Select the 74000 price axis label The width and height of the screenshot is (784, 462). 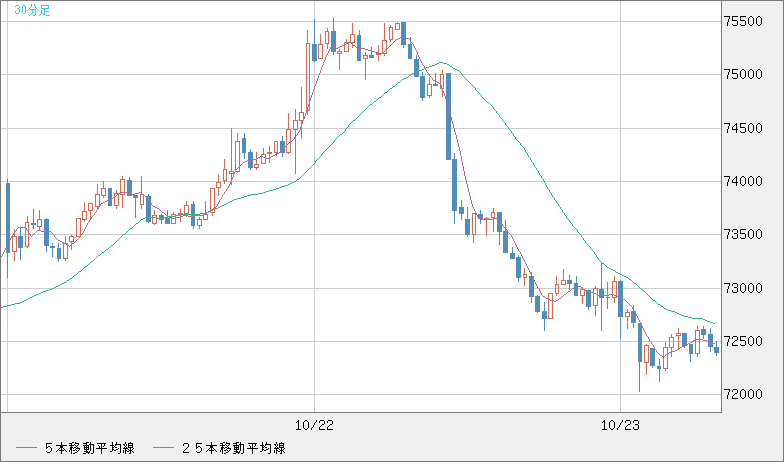point(744,181)
